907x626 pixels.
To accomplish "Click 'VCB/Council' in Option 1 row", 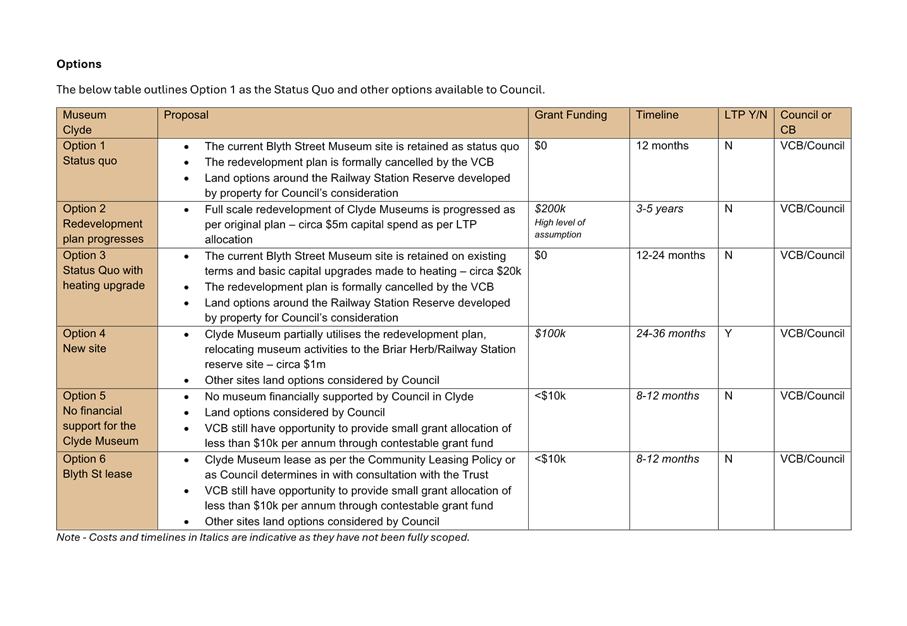I will [x=812, y=146].
